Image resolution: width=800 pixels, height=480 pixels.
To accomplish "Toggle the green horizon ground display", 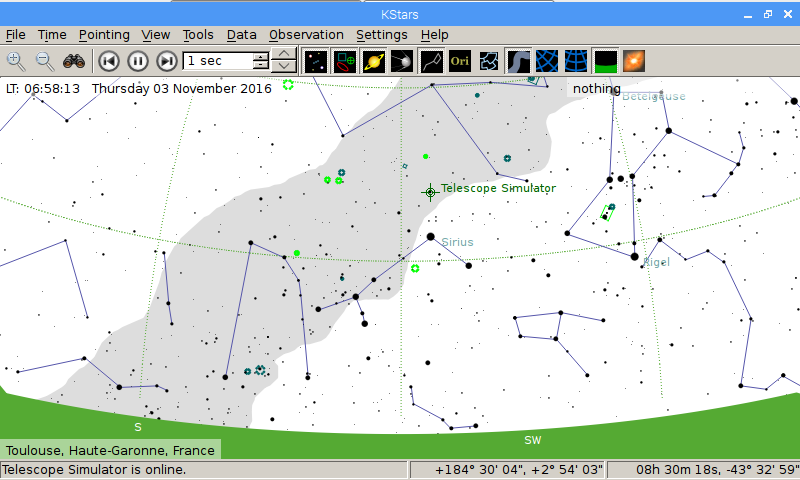I will 605,61.
